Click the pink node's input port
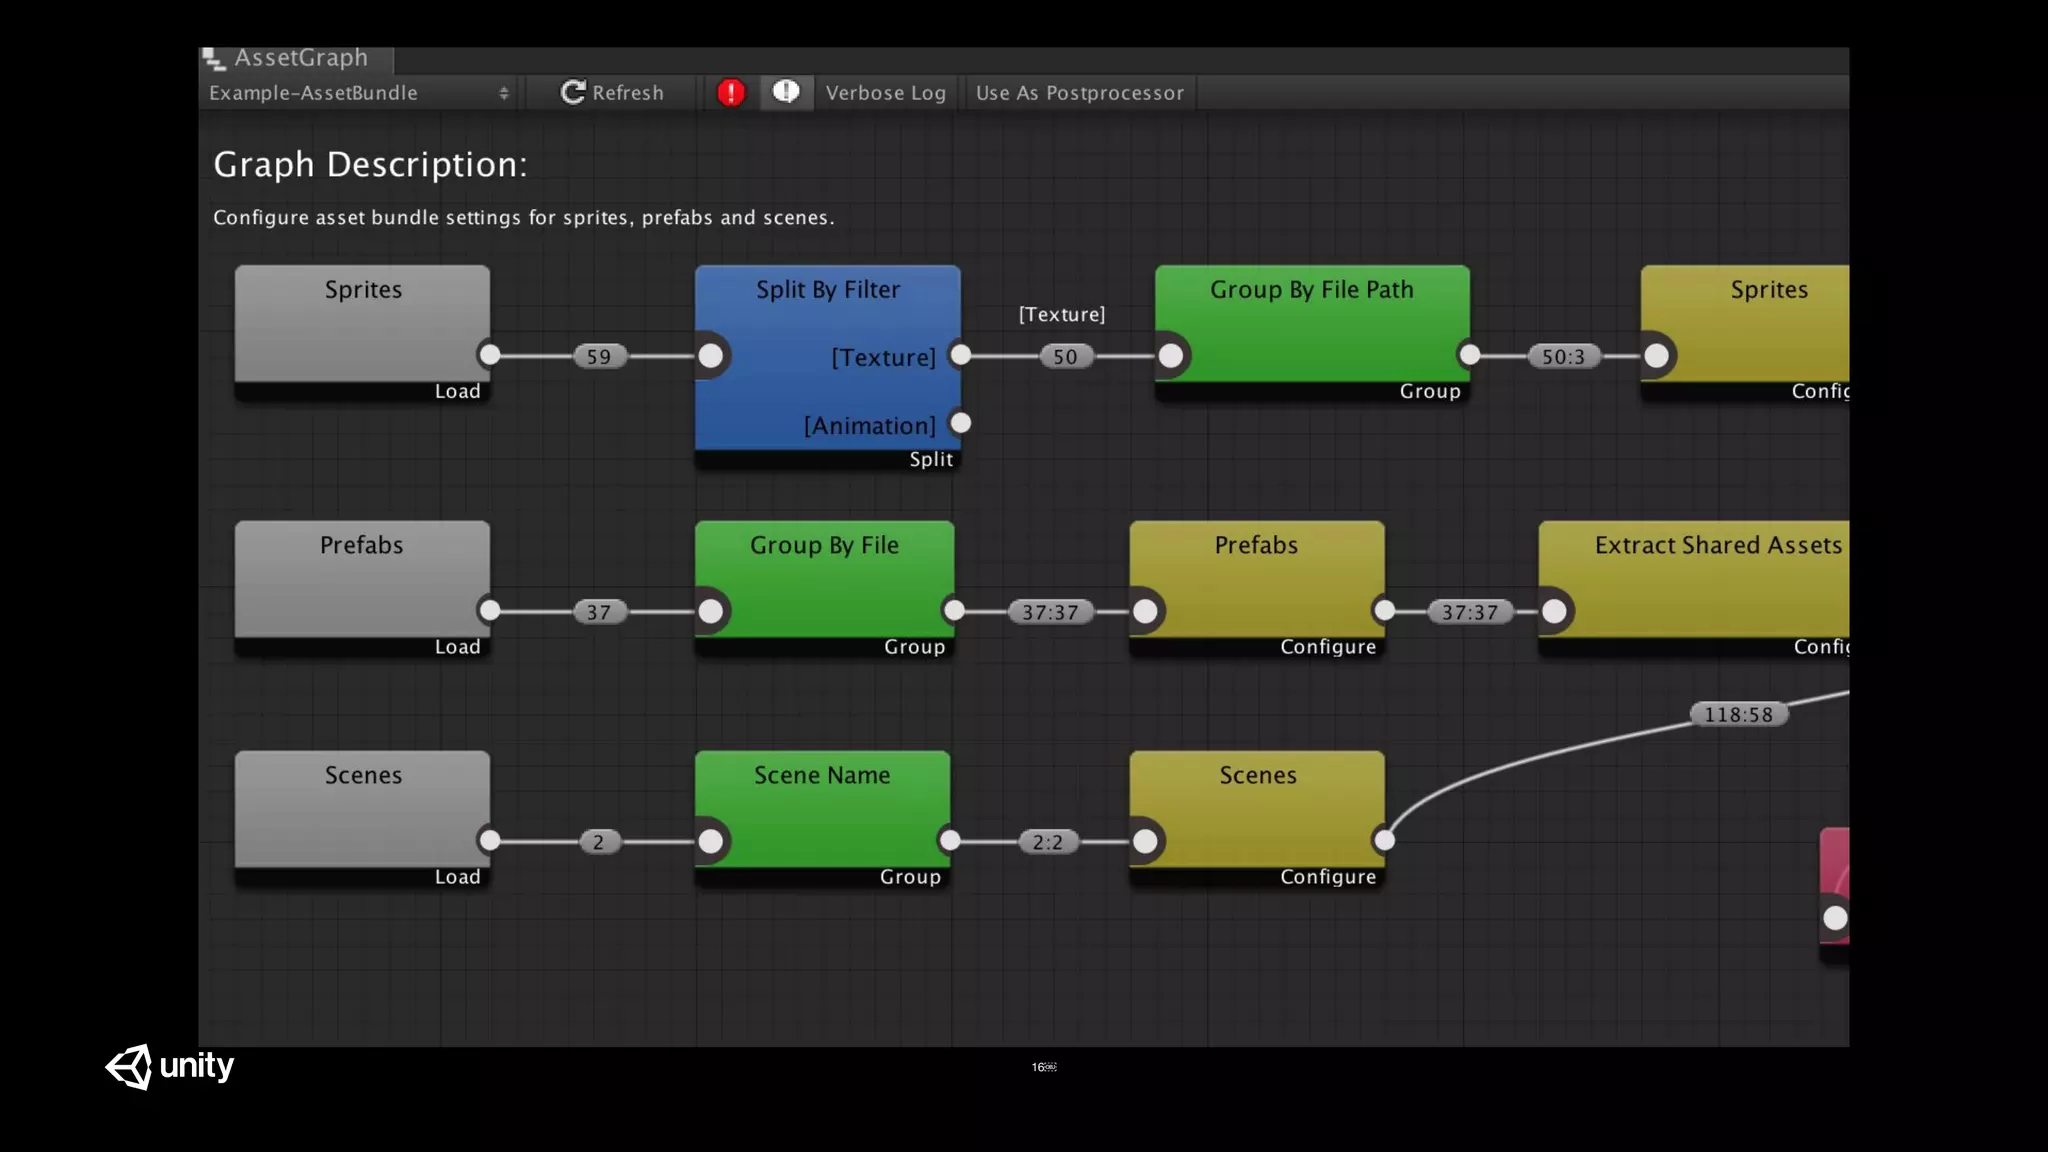Viewport: 2048px width, 1152px height. click(x=1835, y=918)
